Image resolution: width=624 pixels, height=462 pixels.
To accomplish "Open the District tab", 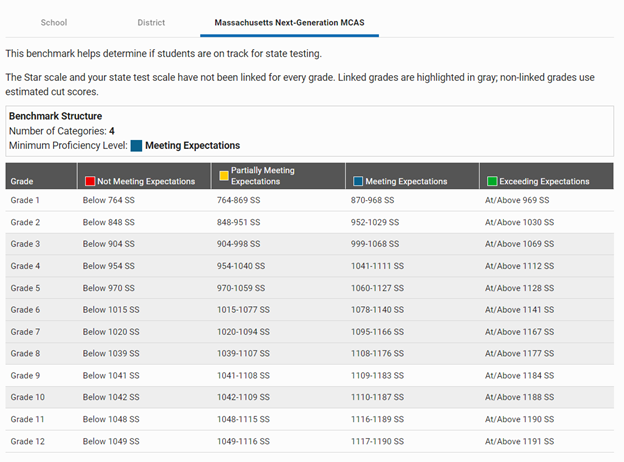I will [151, 23].
